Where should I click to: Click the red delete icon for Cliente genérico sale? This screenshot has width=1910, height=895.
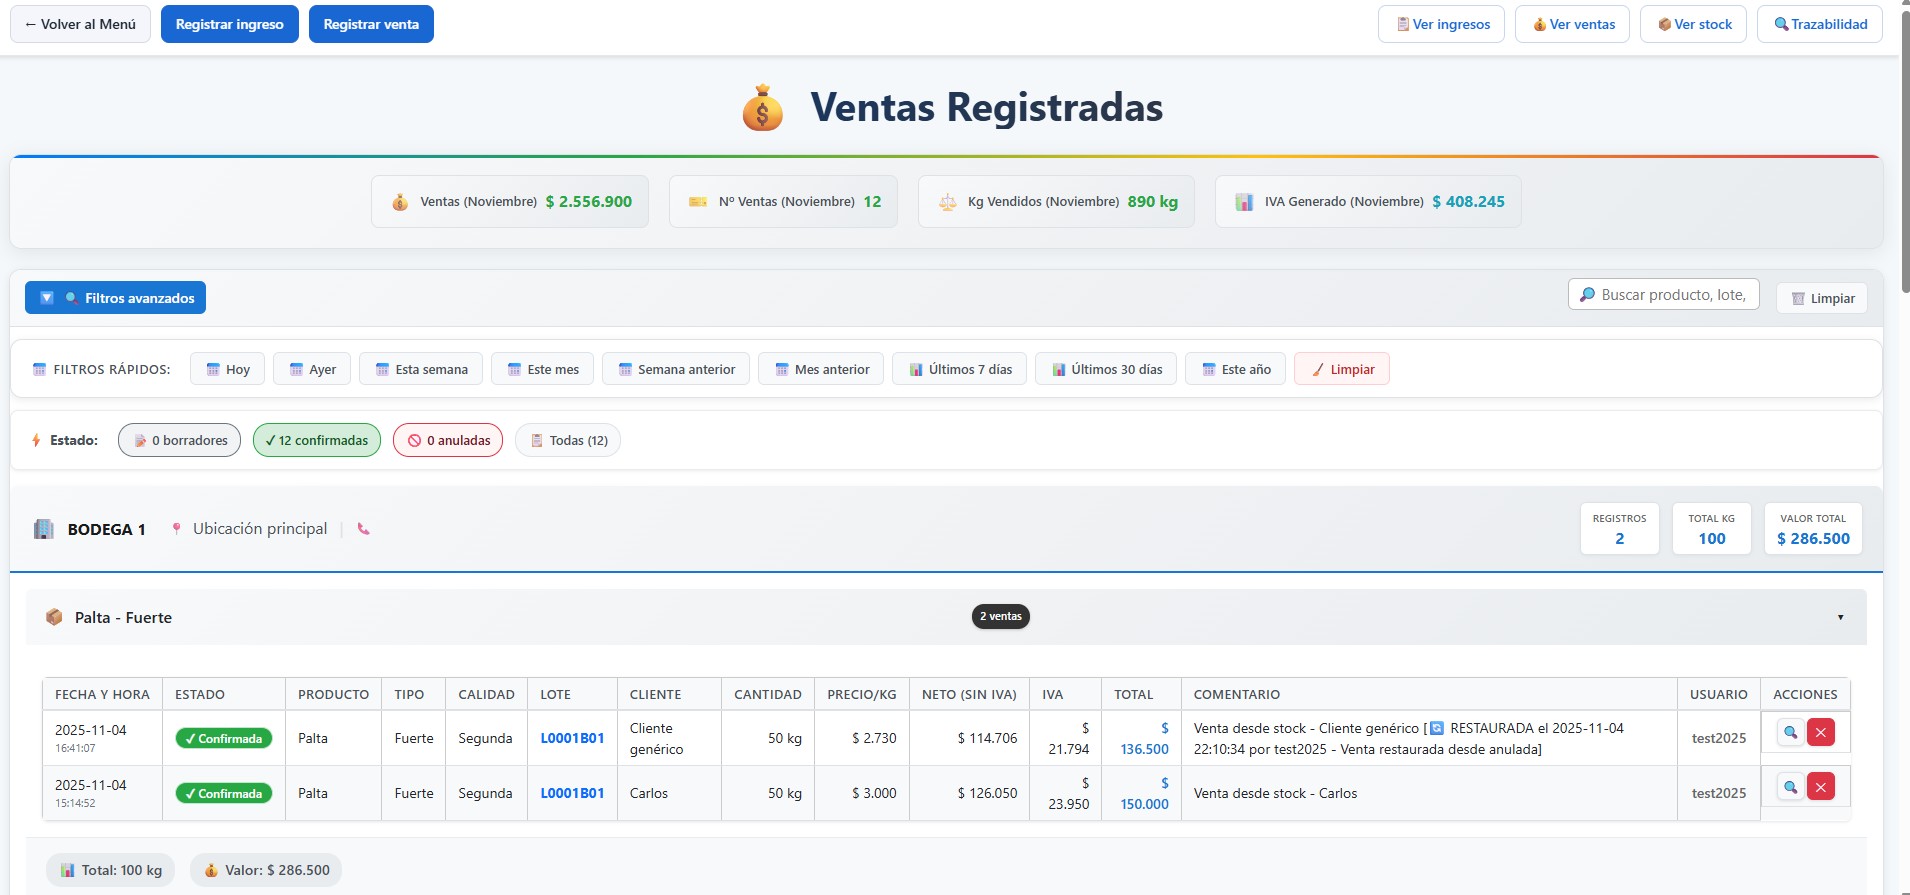point(1821,732)
